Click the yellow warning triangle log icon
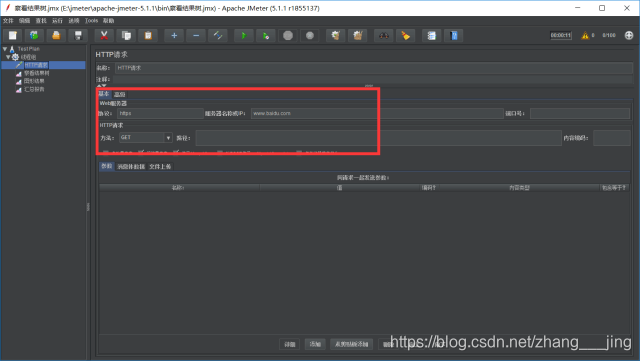The width and height of the screenshot is (641, 361). tap(585, 36)
